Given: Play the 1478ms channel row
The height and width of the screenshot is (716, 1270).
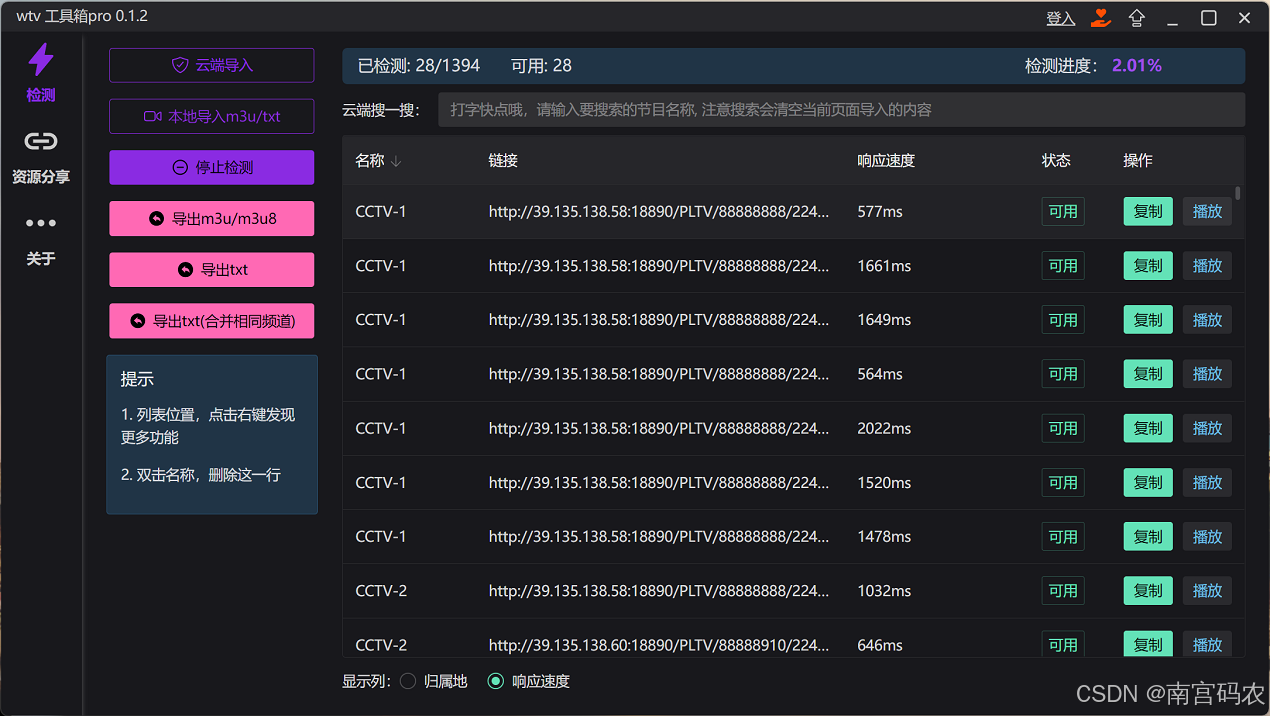Looking at the screenshot, I should click(x=1207, y=536).
